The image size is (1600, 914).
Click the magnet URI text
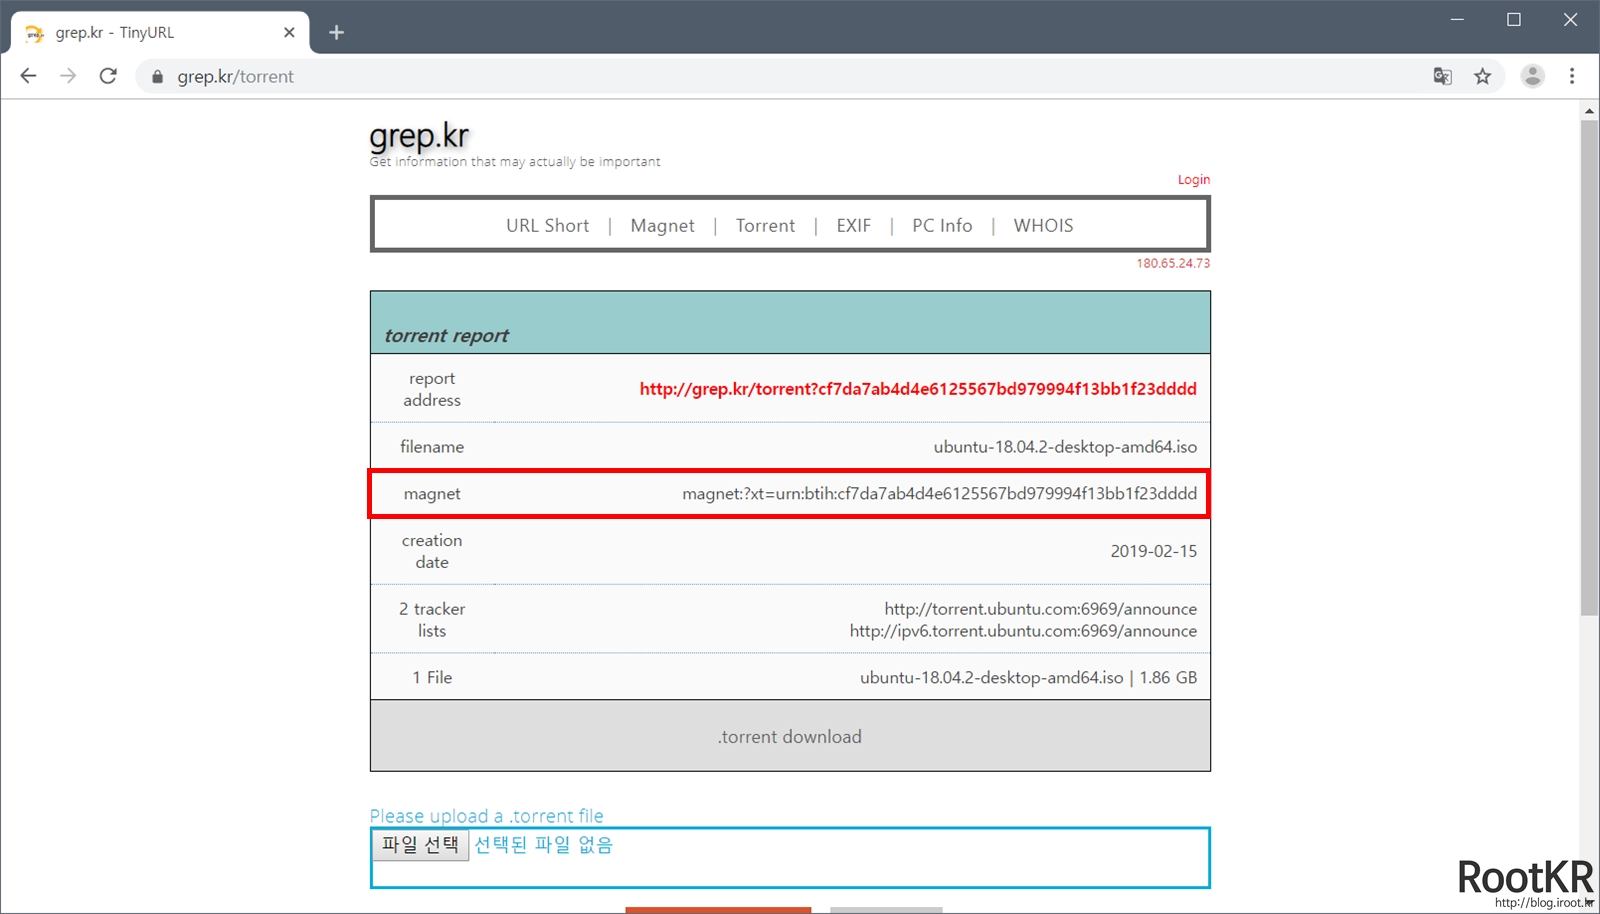pyautogui.click(x=939, y=494)
